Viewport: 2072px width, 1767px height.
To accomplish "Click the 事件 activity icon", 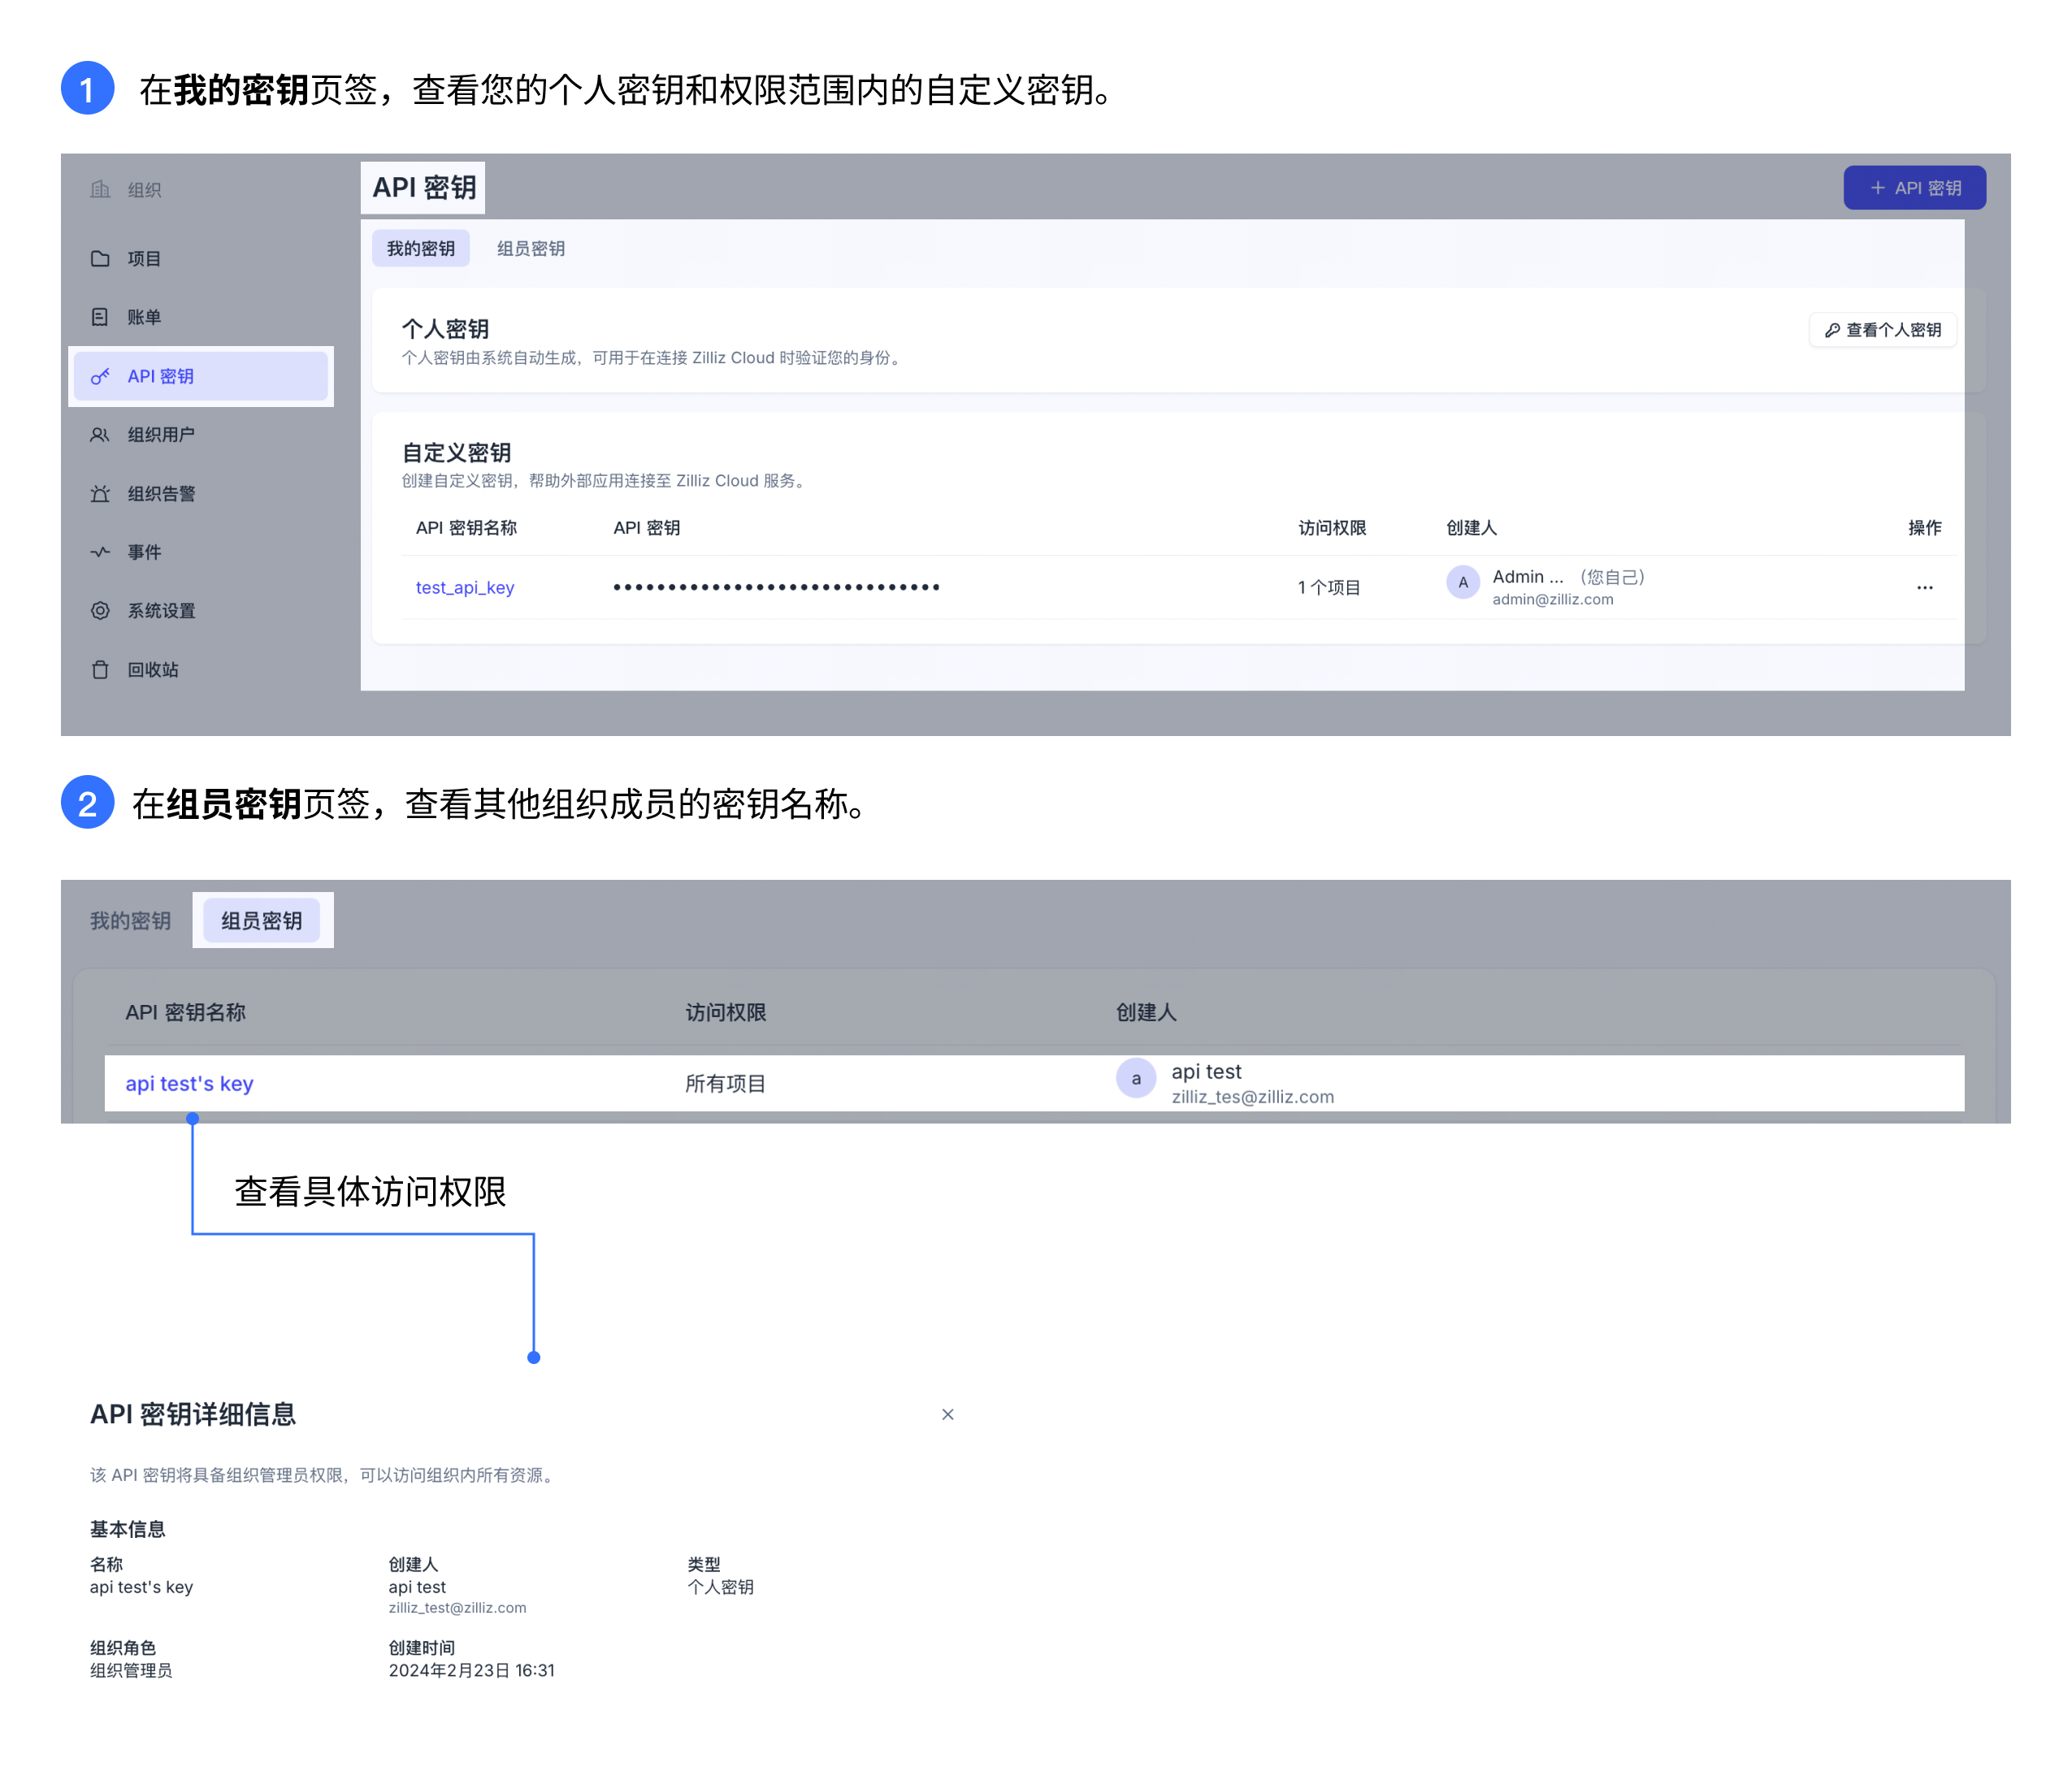I will click(x=100, y=552).
